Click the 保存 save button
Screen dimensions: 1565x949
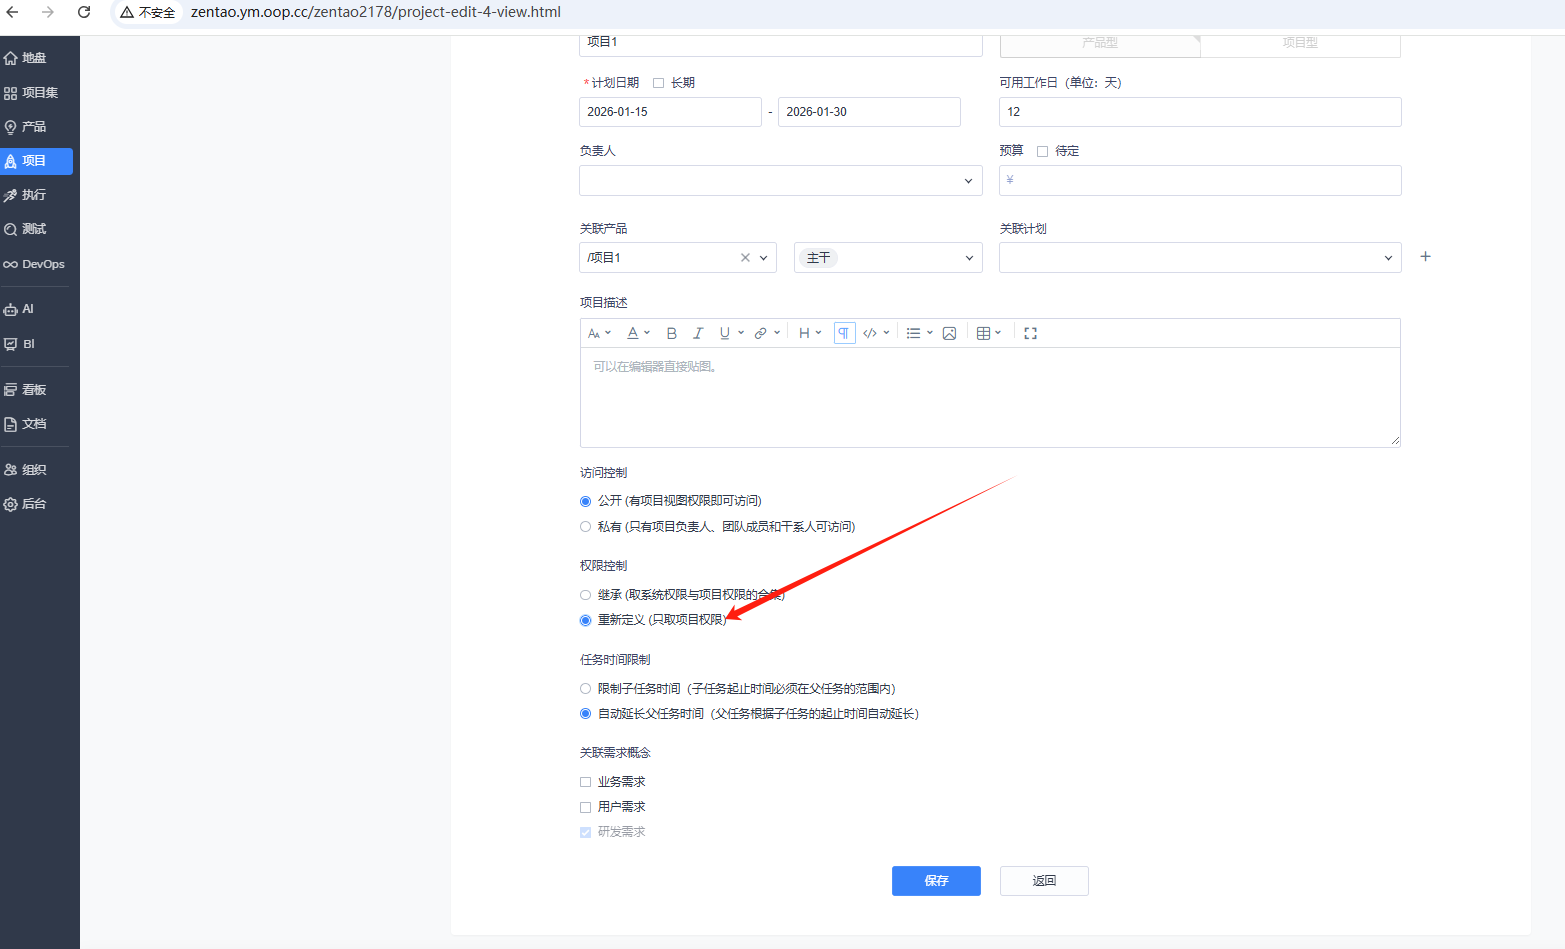pos(936,881)
